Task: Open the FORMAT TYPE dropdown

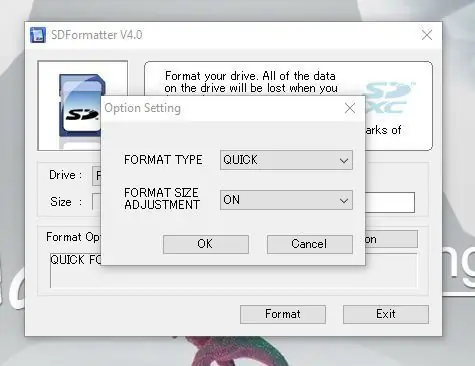Action: point(286,160)
